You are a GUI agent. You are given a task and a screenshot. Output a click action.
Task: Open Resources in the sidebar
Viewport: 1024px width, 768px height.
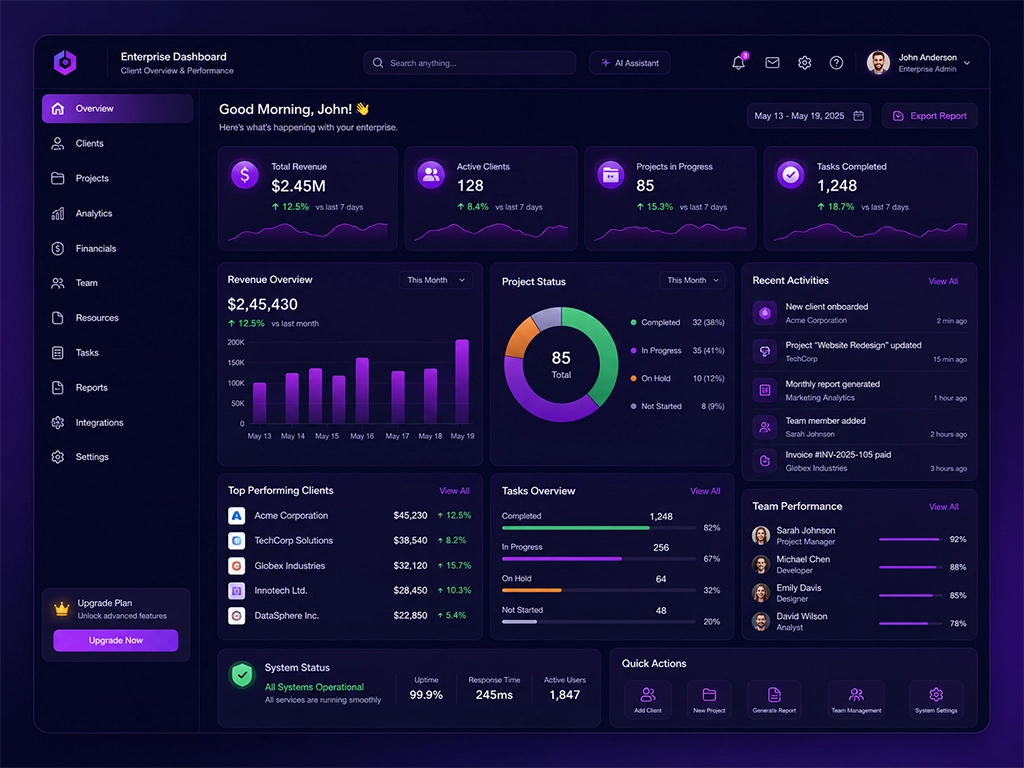click(118, 318)
